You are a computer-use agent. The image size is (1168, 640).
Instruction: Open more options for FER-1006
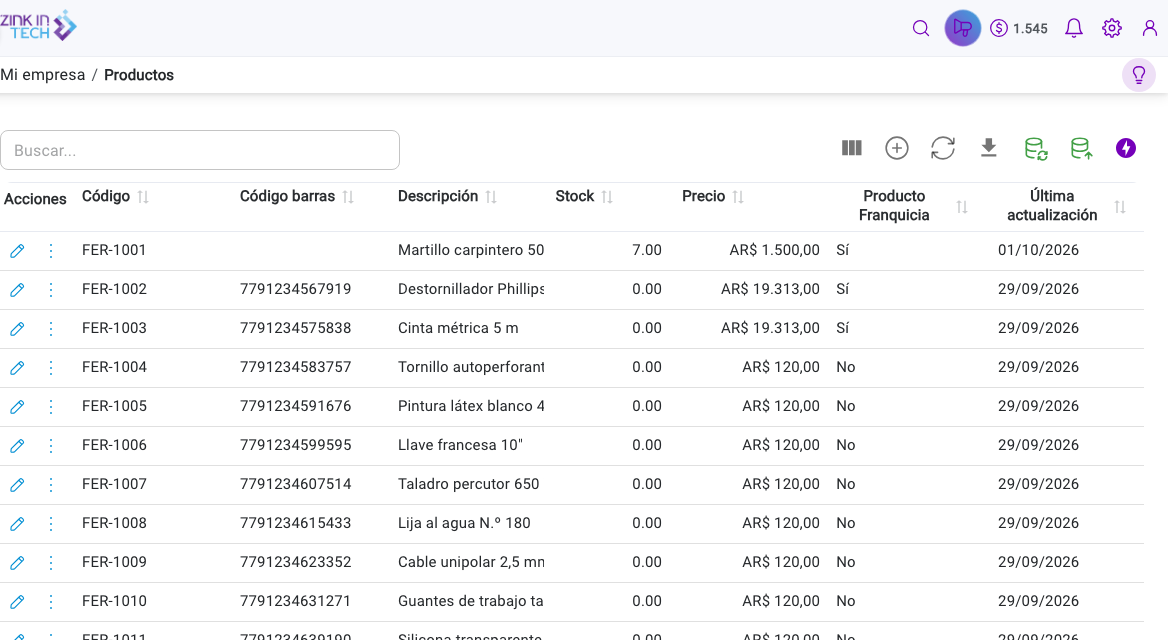coord(51,446)
